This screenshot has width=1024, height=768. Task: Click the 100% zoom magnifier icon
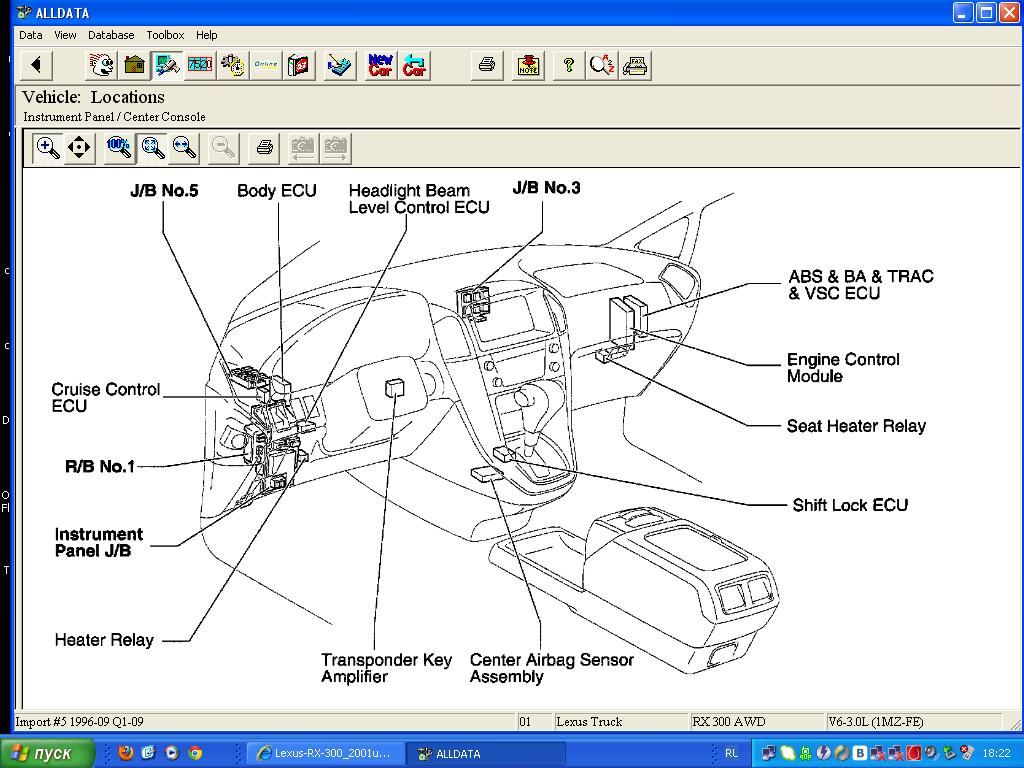tap(119, 148)
